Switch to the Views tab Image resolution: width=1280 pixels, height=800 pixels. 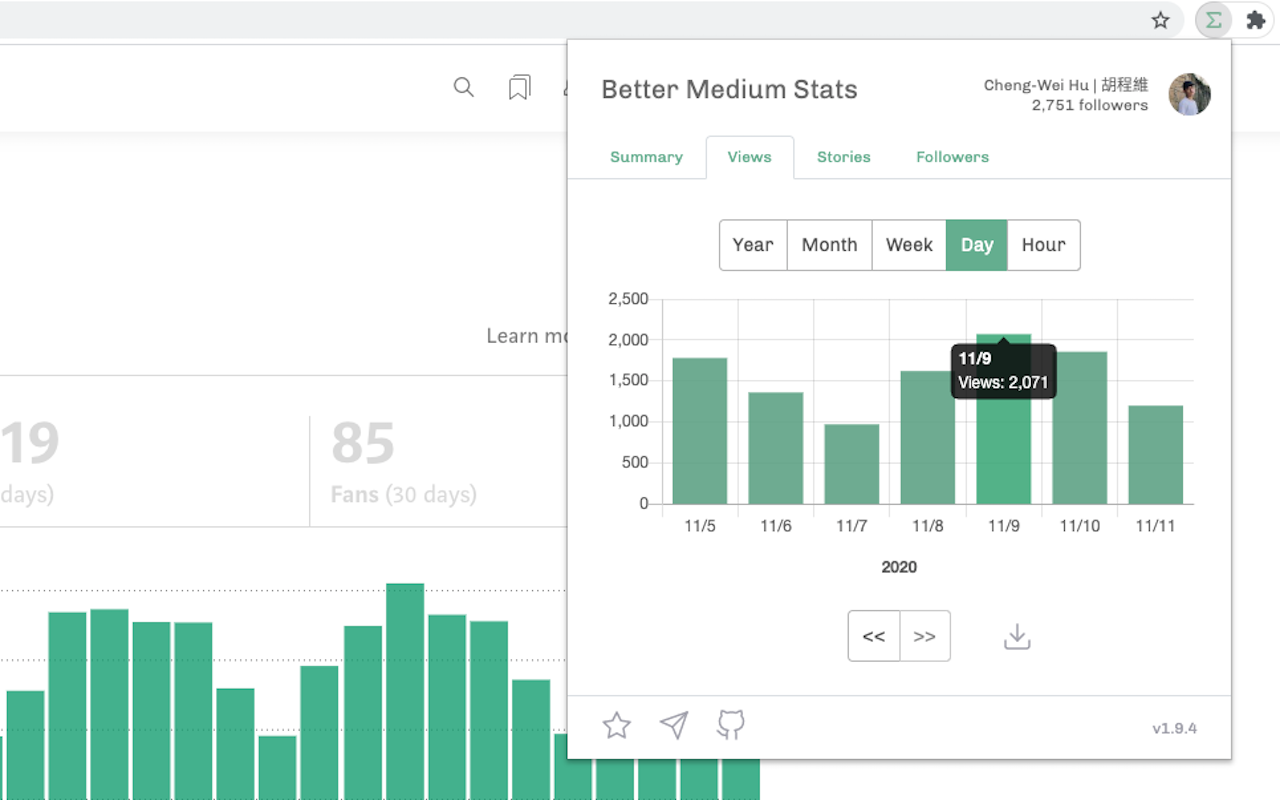(x=750, y=157)
